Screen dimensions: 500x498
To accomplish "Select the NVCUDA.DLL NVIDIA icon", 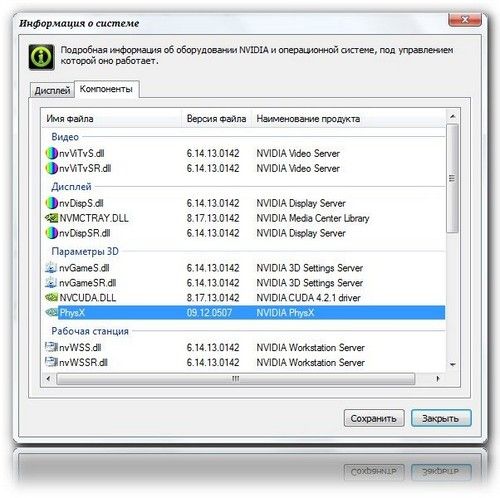I will click(51, 297).
